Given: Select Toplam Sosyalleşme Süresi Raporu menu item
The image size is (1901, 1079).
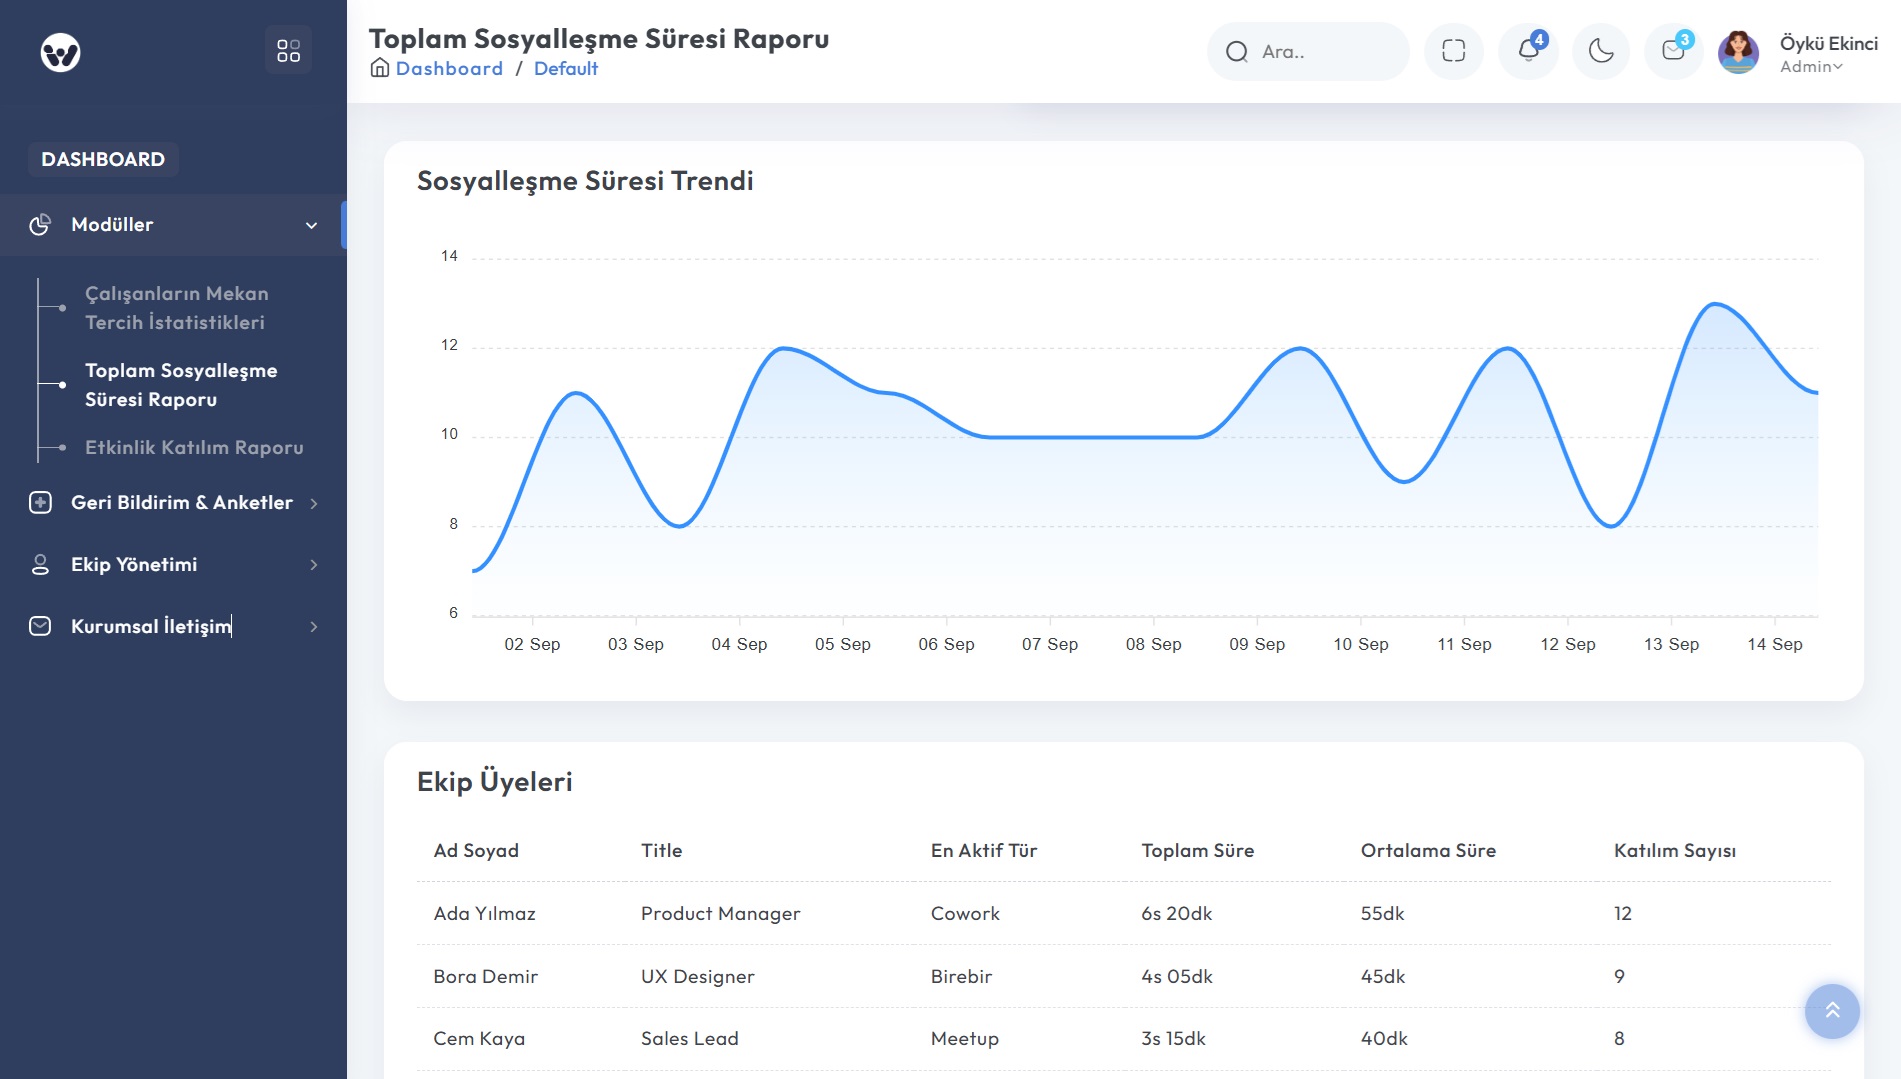Looking at the screenshot, I should point(181,385).
